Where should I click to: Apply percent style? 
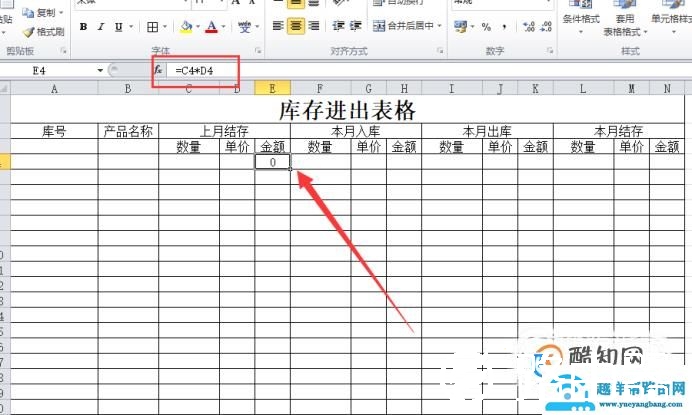point(486,27)
